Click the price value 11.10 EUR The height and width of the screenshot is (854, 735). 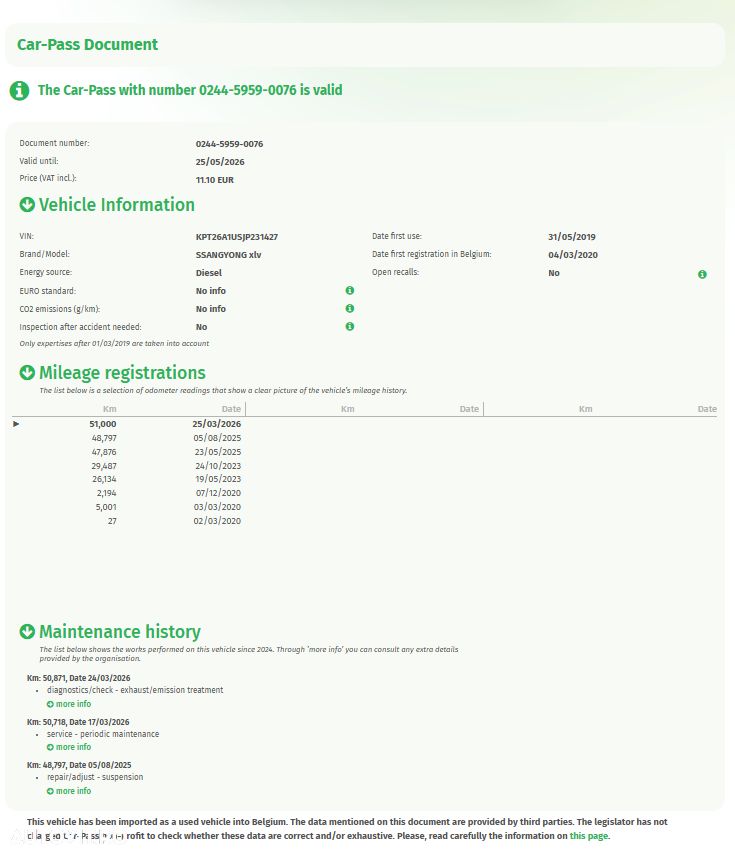tap(215, 180)
